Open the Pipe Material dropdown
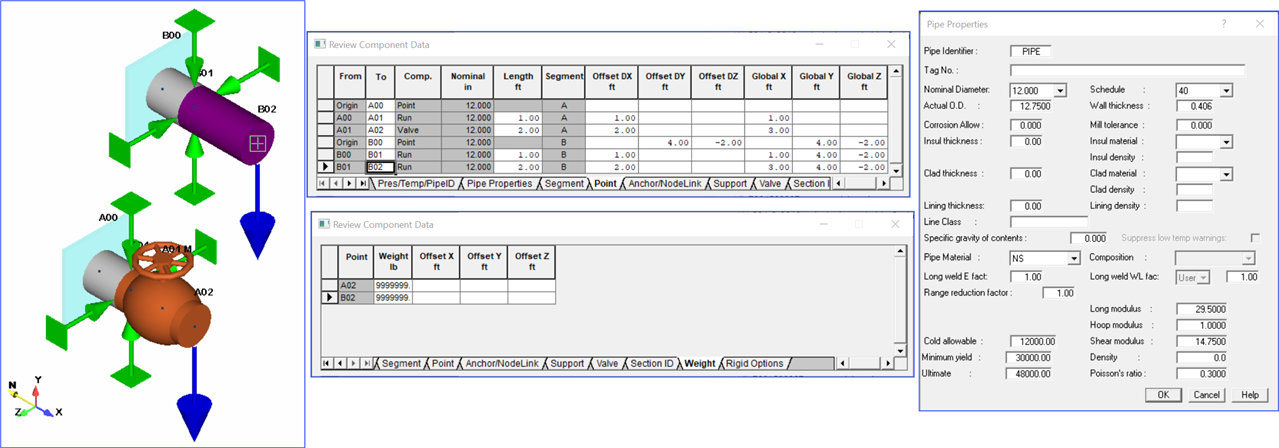The height and width of the screenshot is (448, 1279). click(x=1074, y=259)
